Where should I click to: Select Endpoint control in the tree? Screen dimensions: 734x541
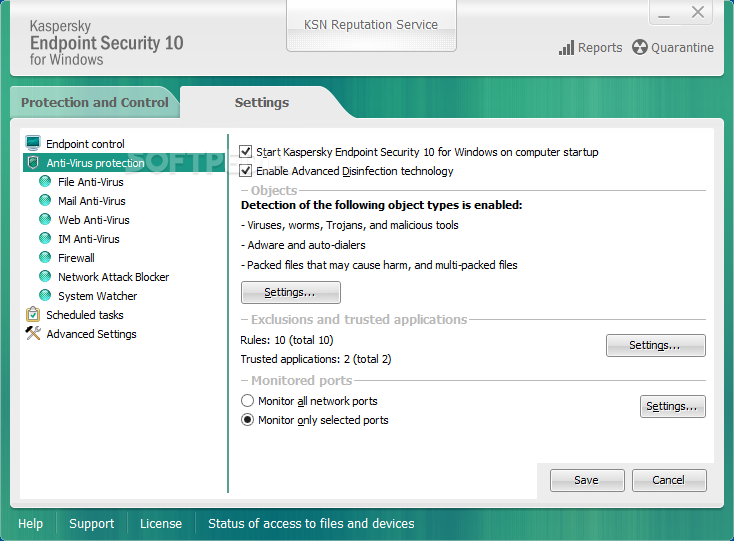coord(85,144)
